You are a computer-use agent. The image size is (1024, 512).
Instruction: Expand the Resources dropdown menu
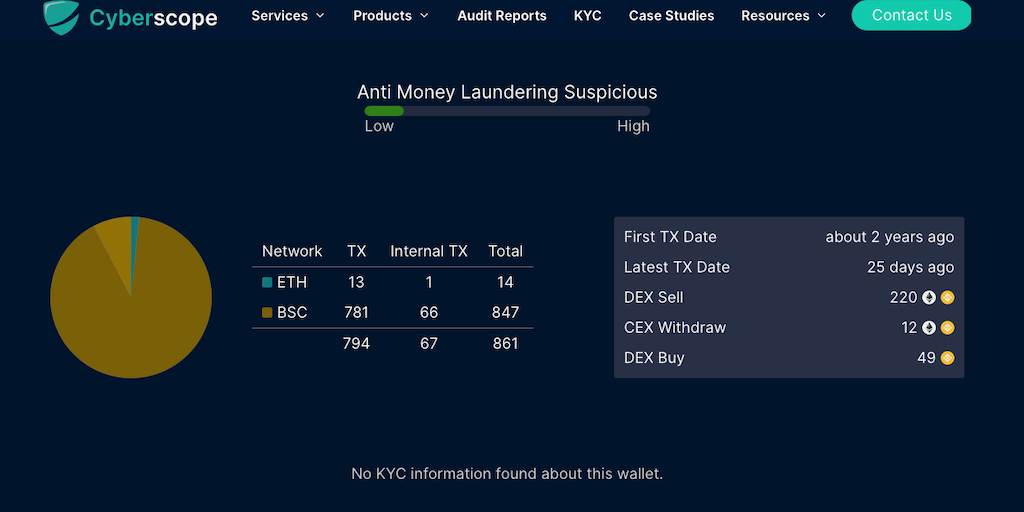pos(783,16)
